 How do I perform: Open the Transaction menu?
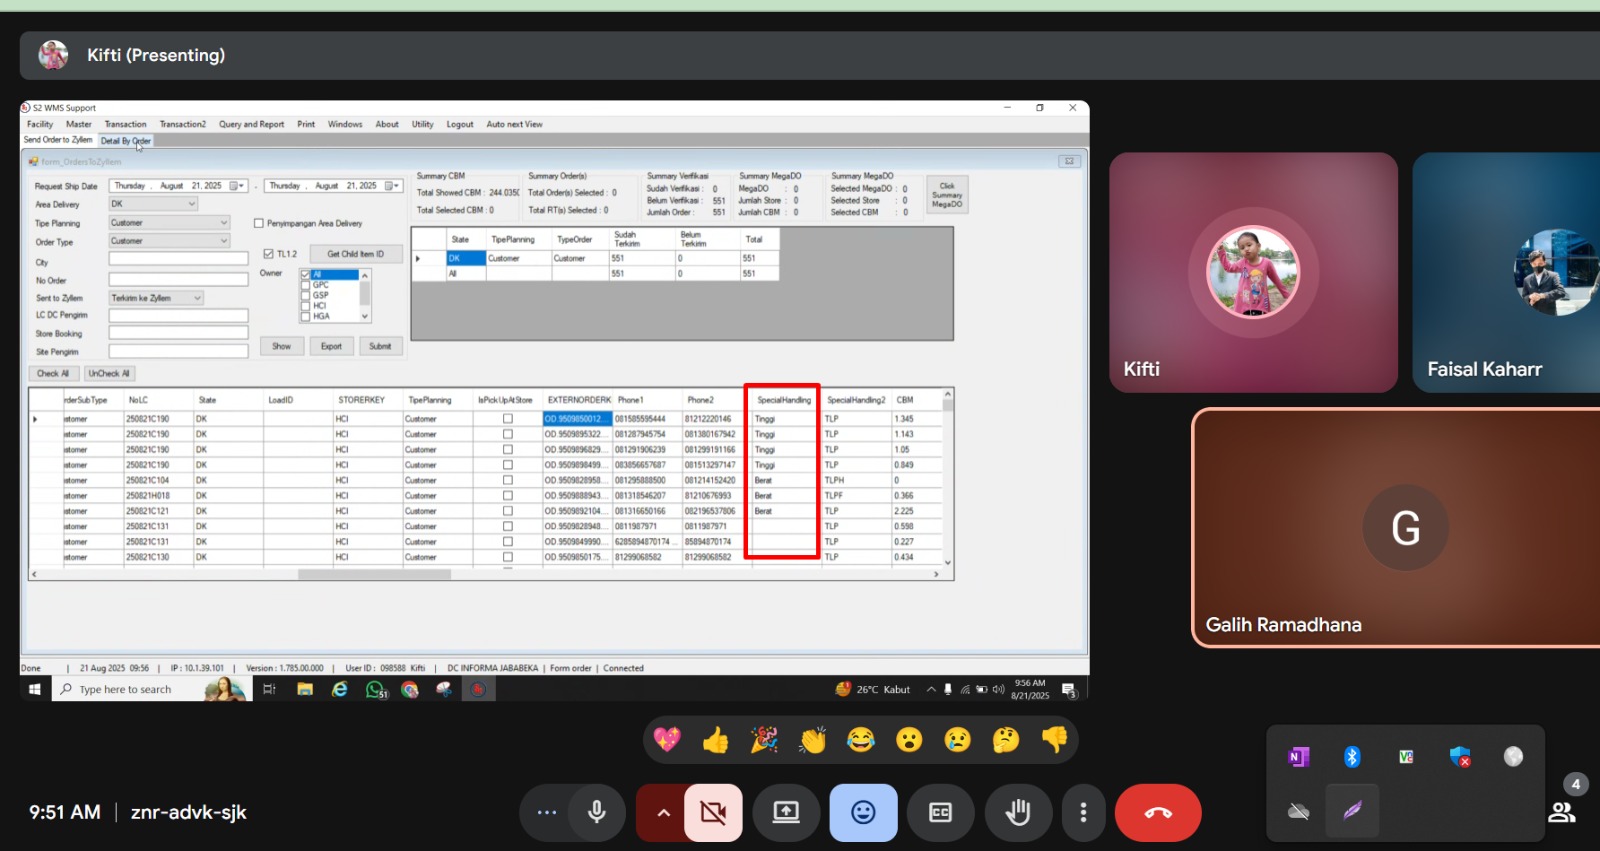125,125
